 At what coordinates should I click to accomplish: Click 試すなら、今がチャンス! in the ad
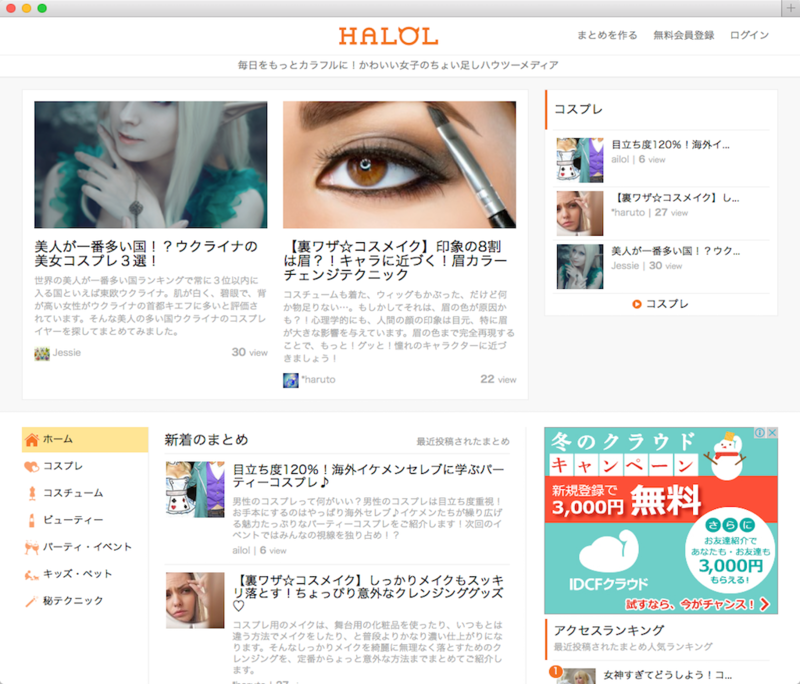(x=697, y=604)
